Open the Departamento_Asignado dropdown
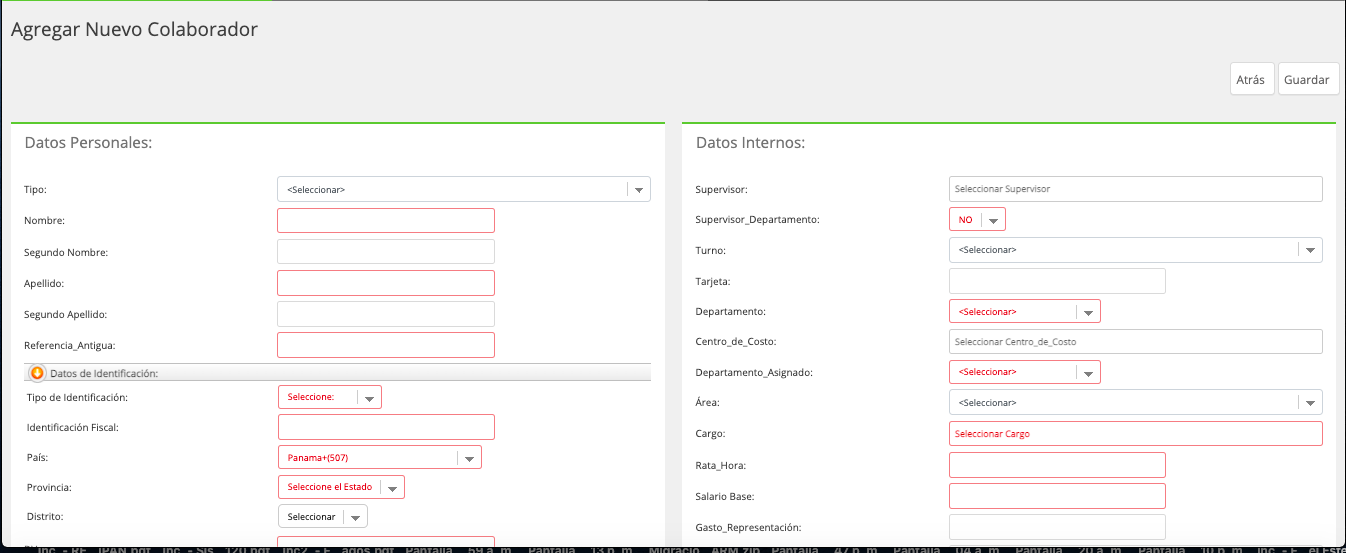Screen dimensions: 1346x553 point(1025,372)
